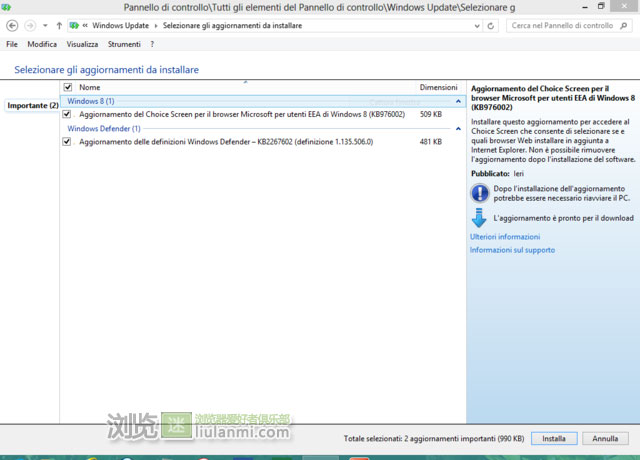The height and width of the screenshot is (460, 640).
Task: Uncheck the Choice Screen KB976002 update
Action: (x=67, y=114)
